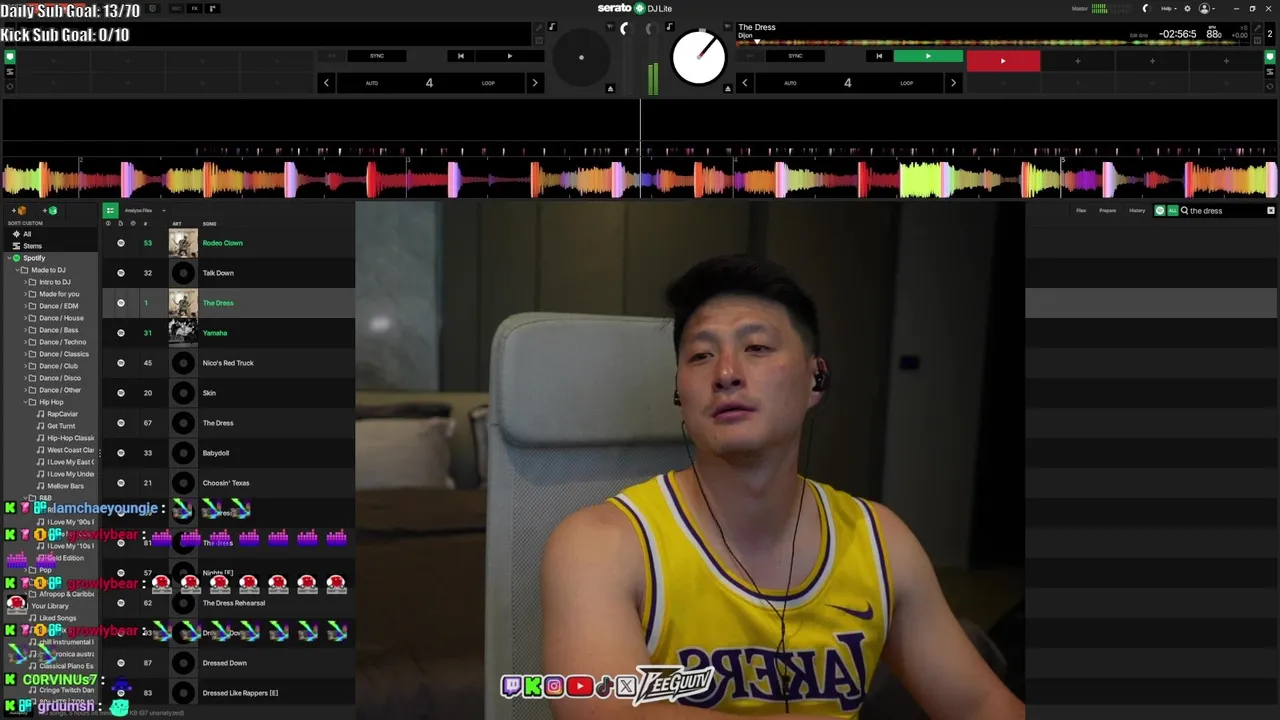Toggle key lock note icon on left deck

pos(551,27)
